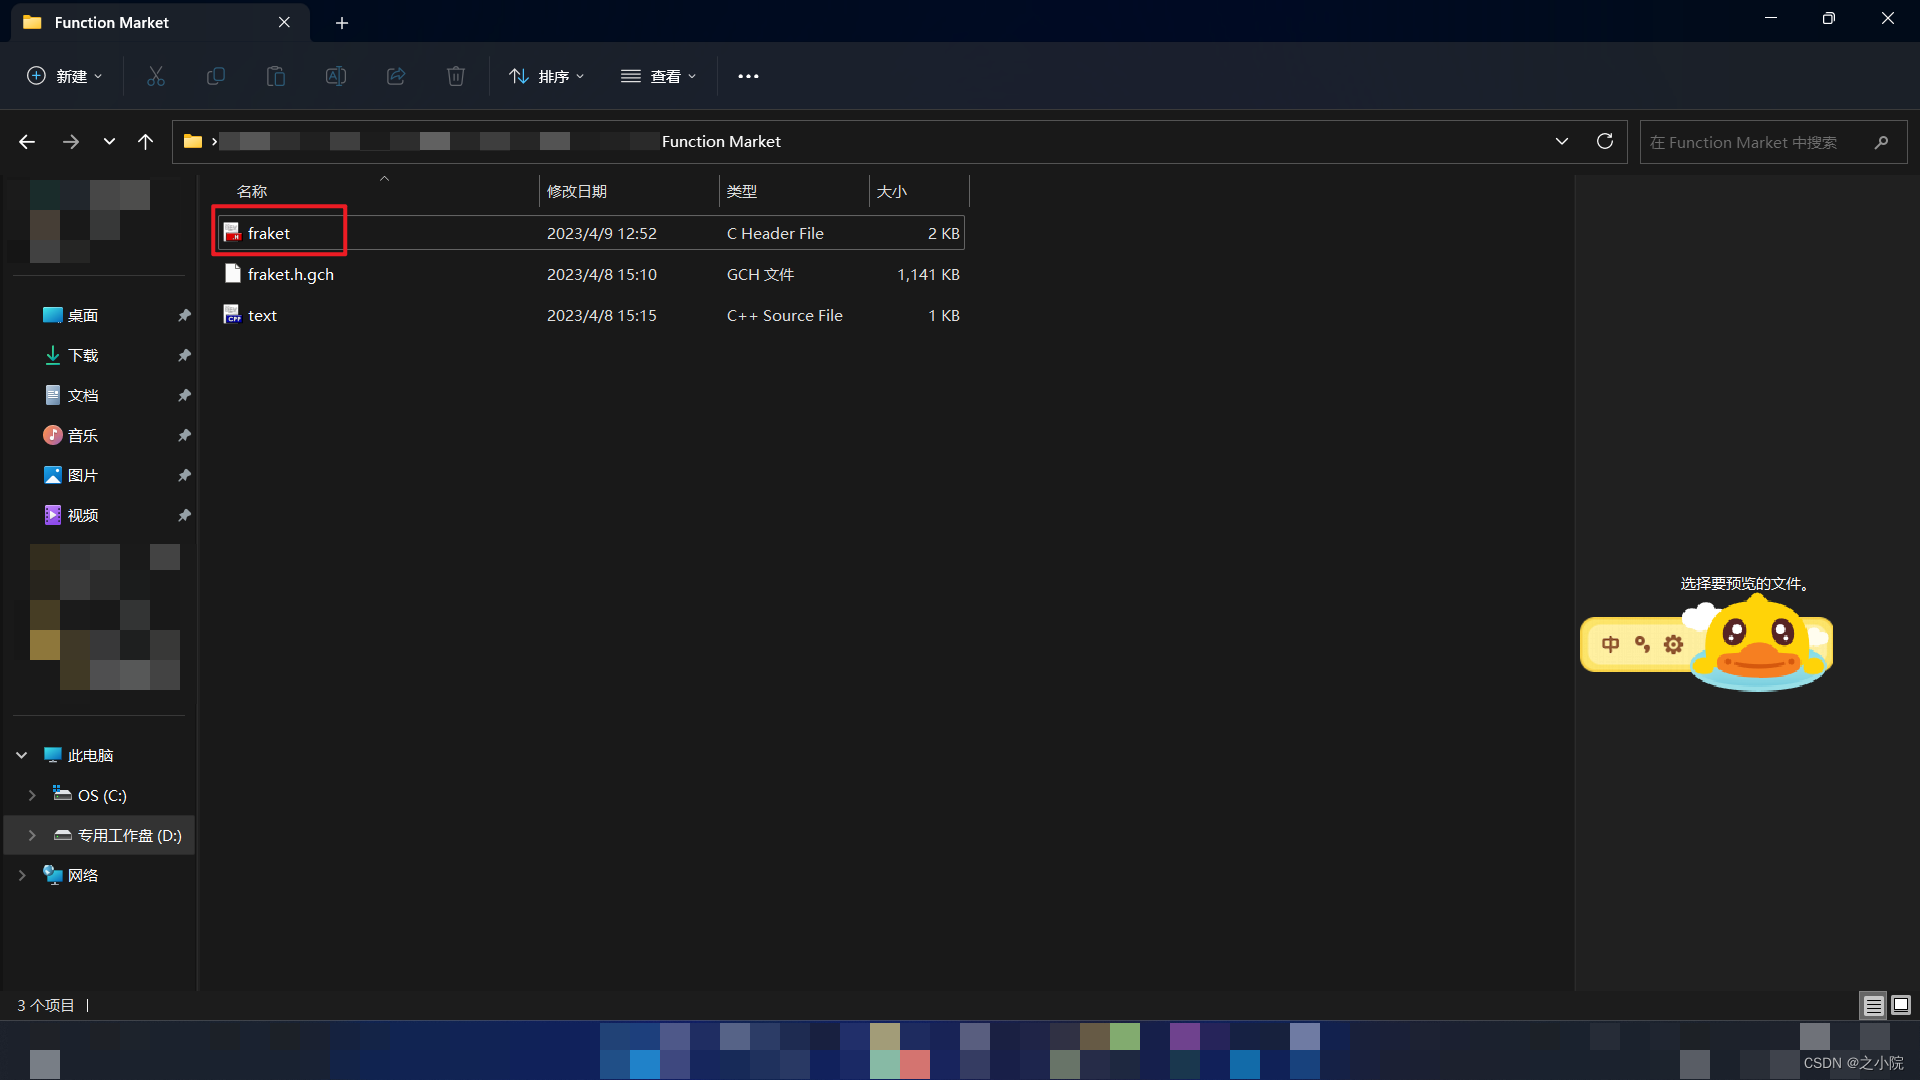Refresh the folder view
The height and width of the screenshot is (1080, 1920).
point(1605,141)
